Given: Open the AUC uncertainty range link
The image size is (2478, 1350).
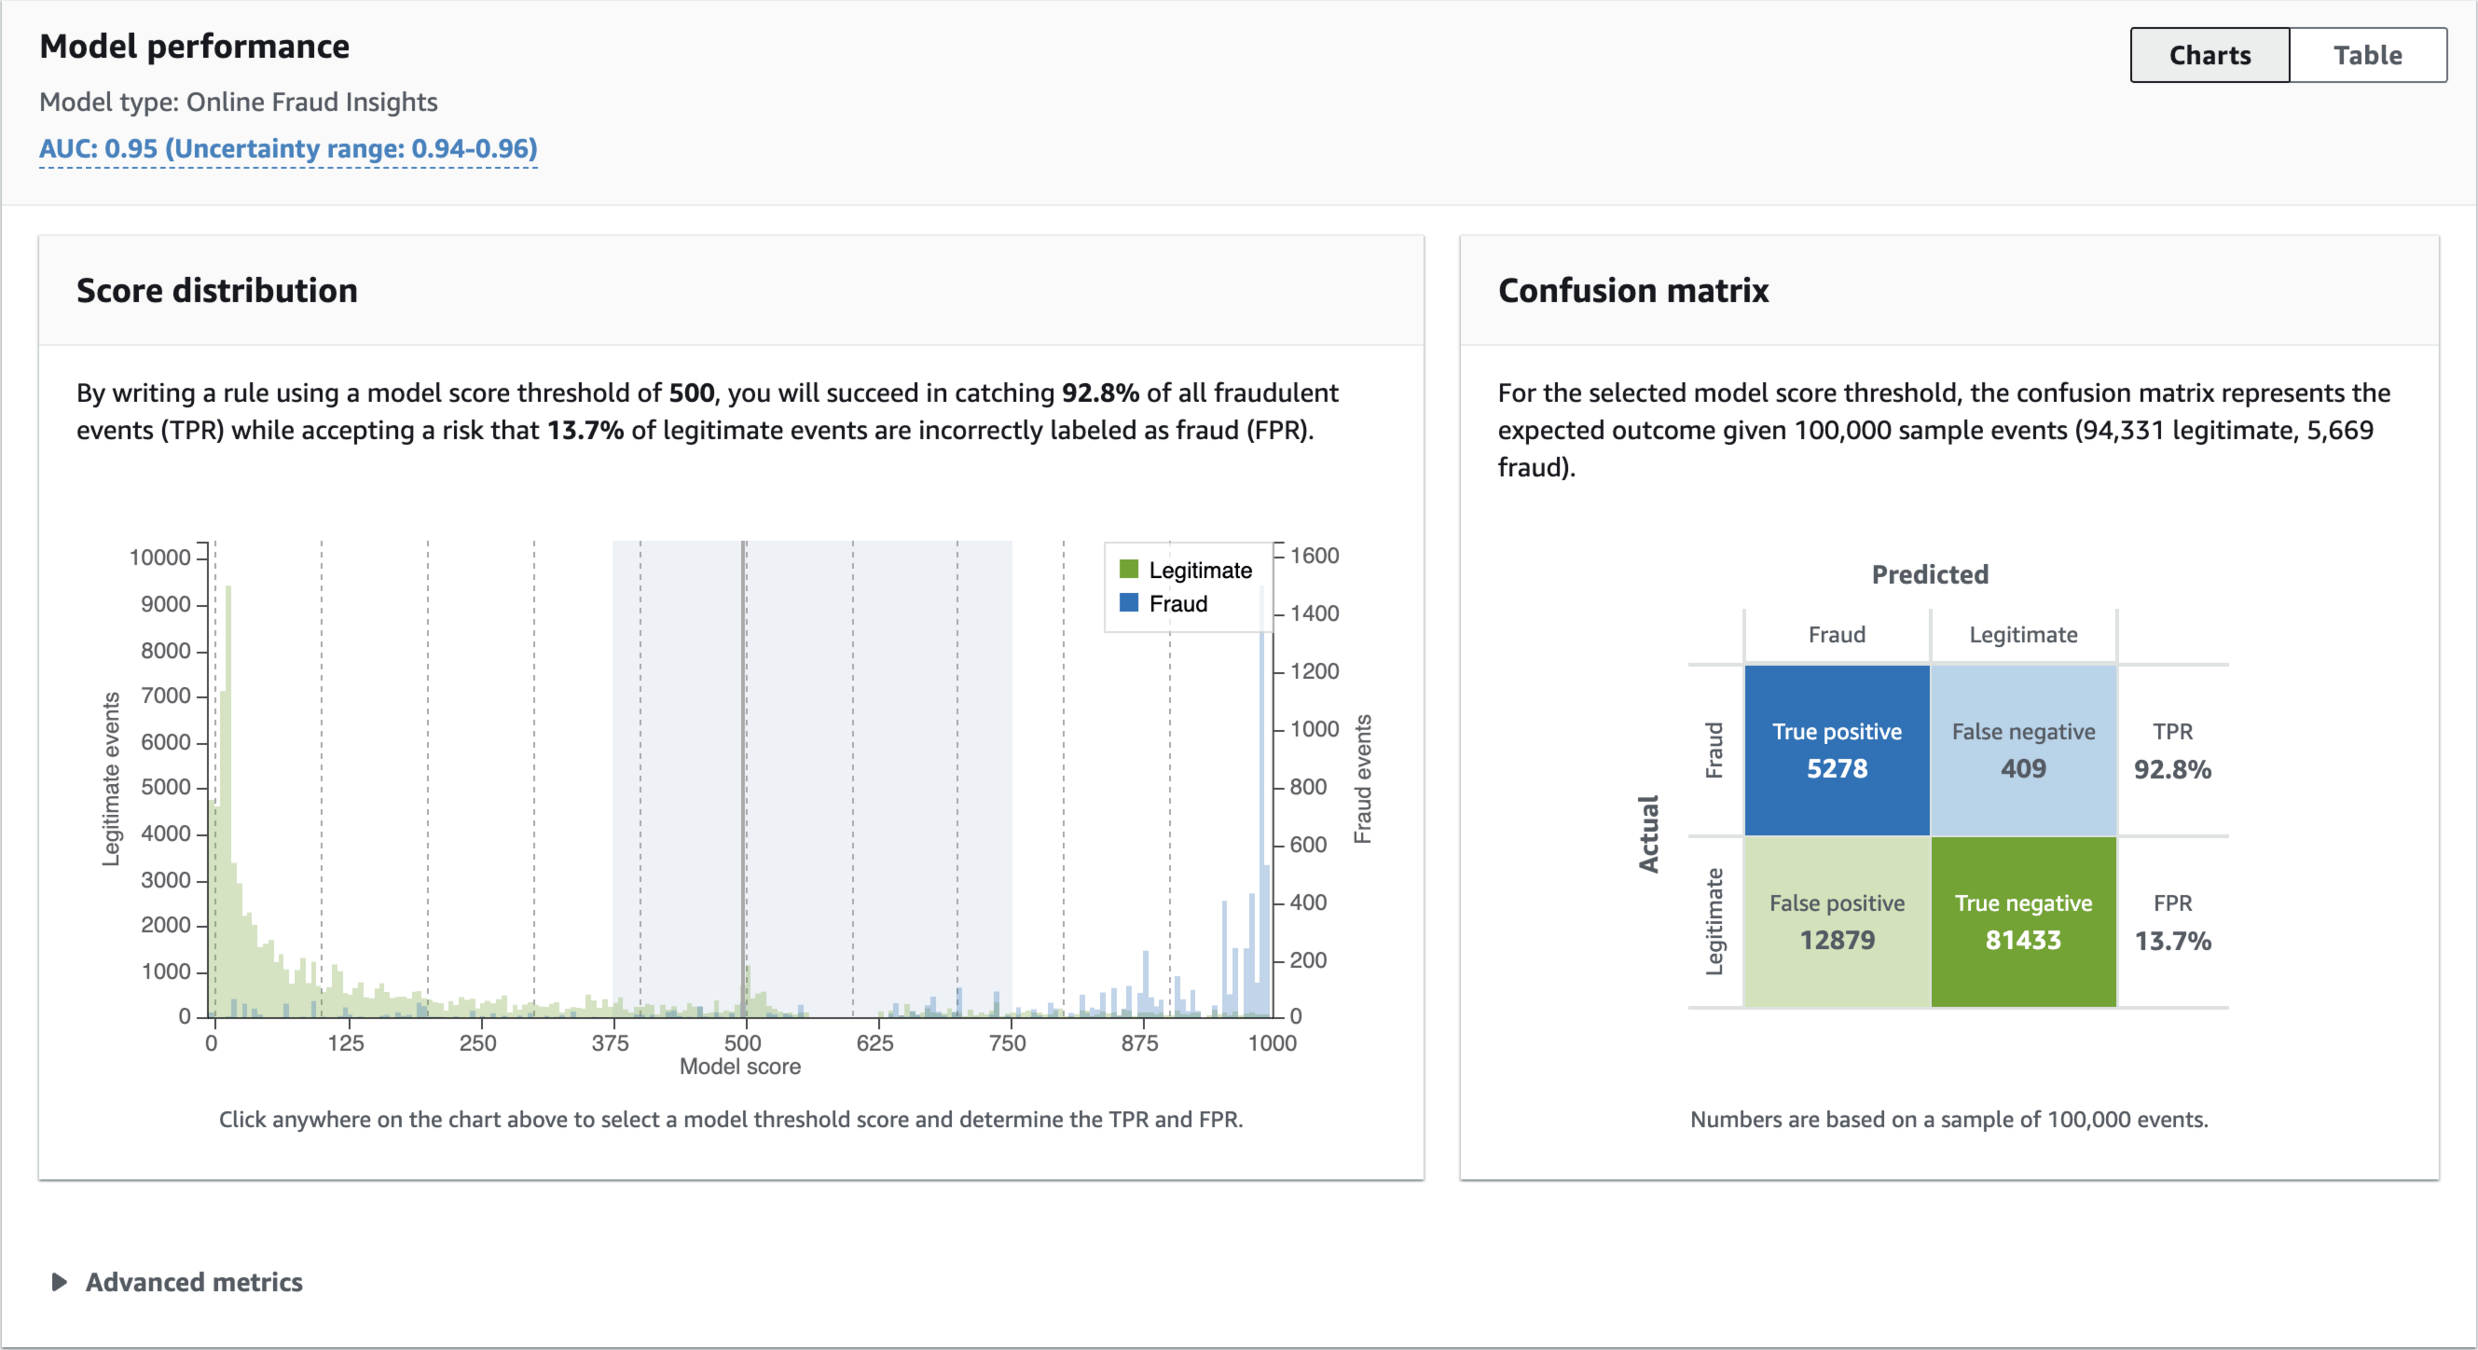Looking at the screenshot, I should (x=288, y=149).
